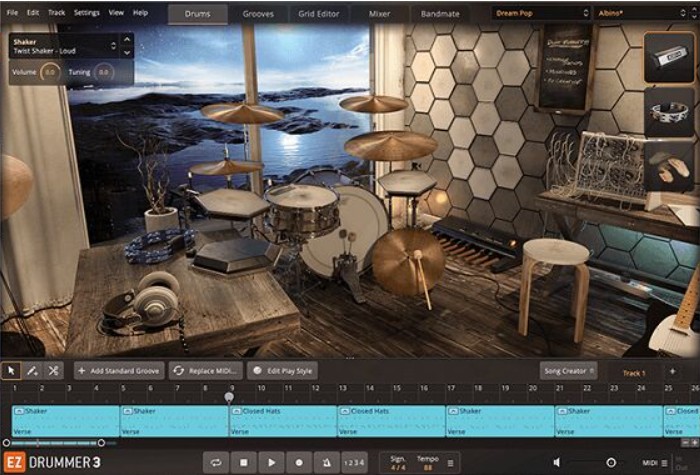Switch to the Bandmate tab

click(440, 14)
